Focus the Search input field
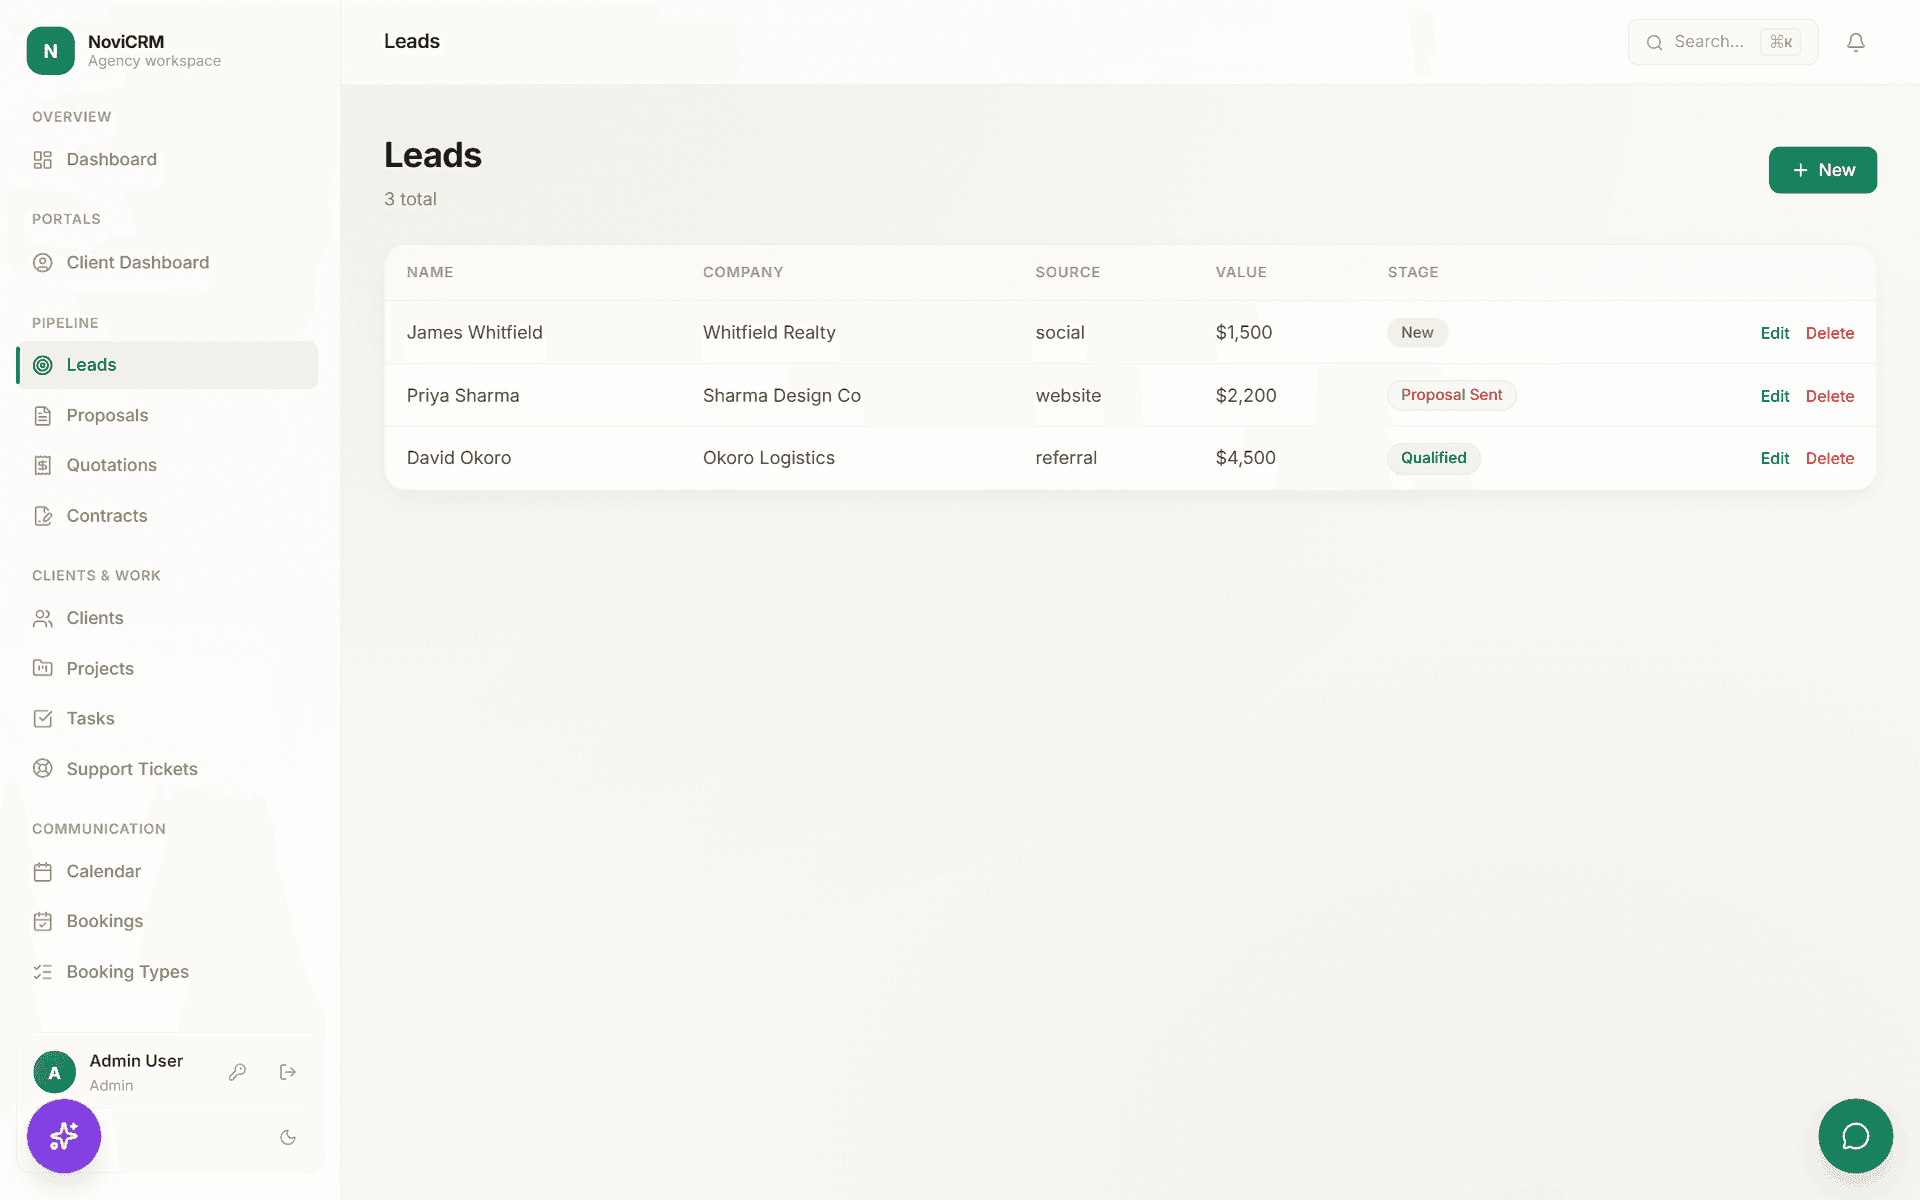The width and height of the screenshot is (1920, 1200). point(1723,42)
